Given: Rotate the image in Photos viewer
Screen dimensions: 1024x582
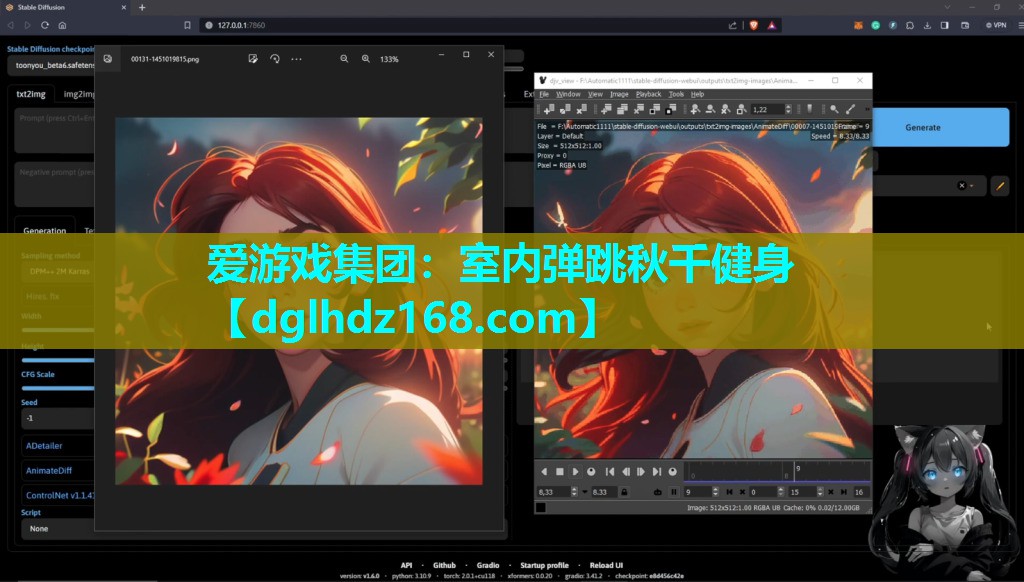Looking at the screenshot, I should coord(275,59).
